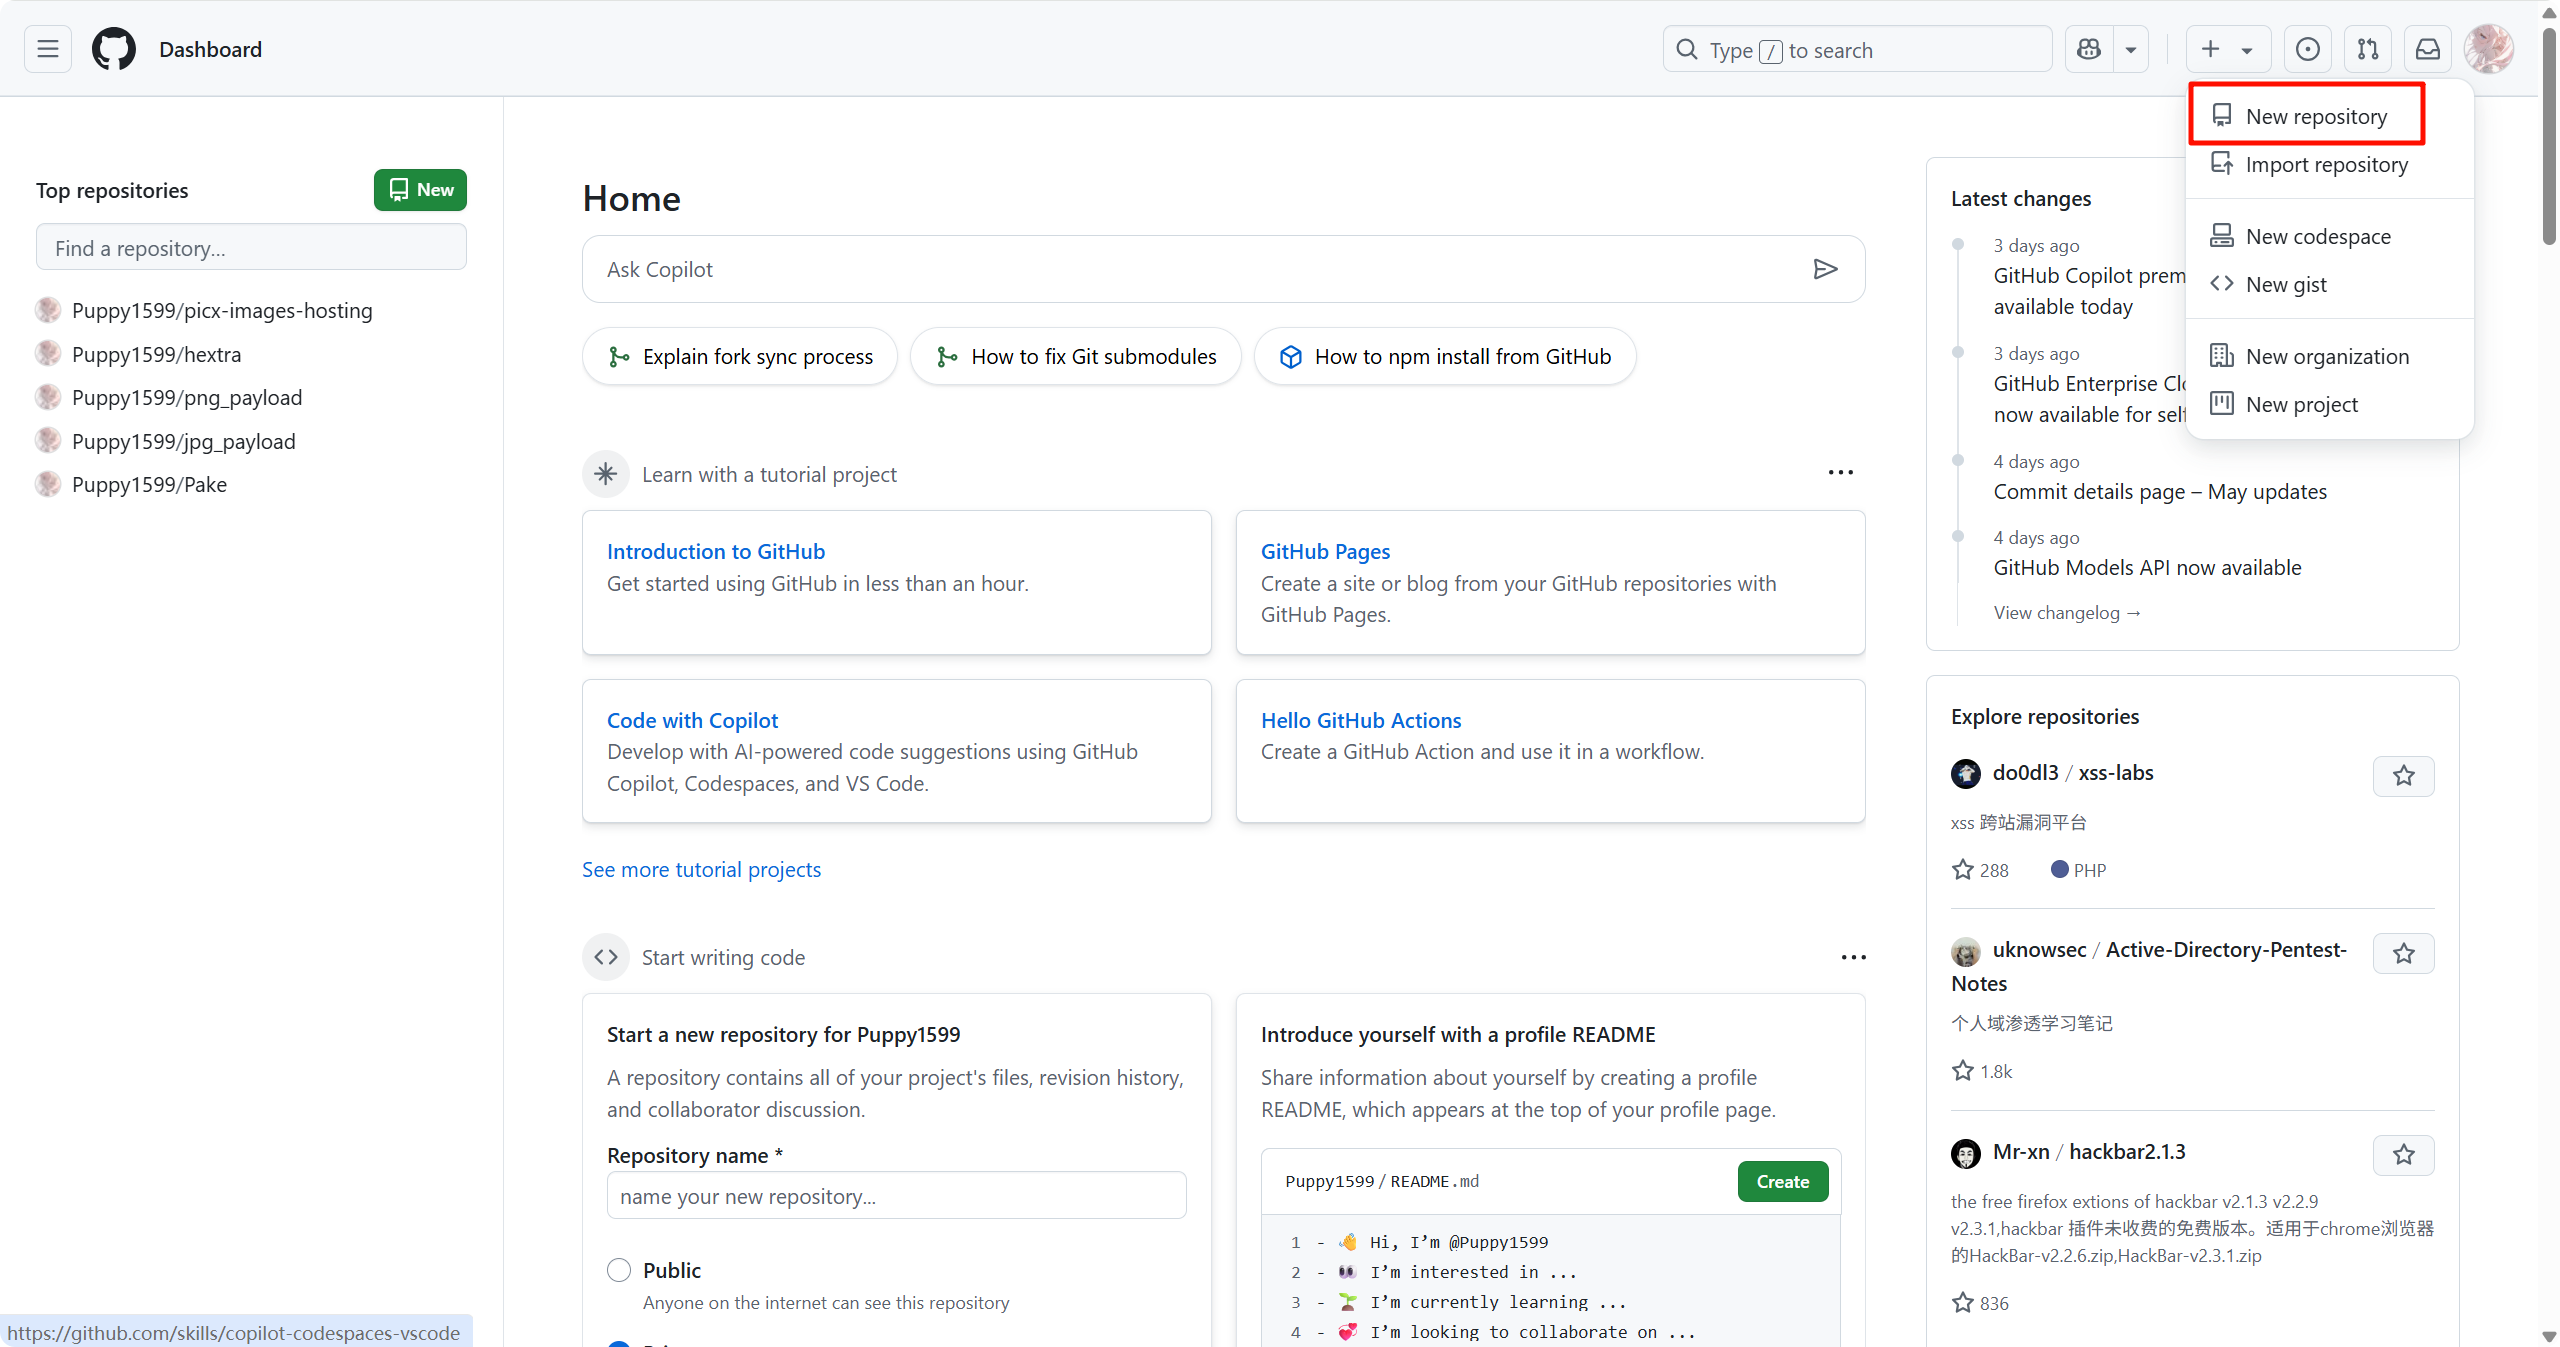The width and height of the screenshot is (2560, 1347).
Task: Open Copilot chat icon in header
Action: 2089,49
